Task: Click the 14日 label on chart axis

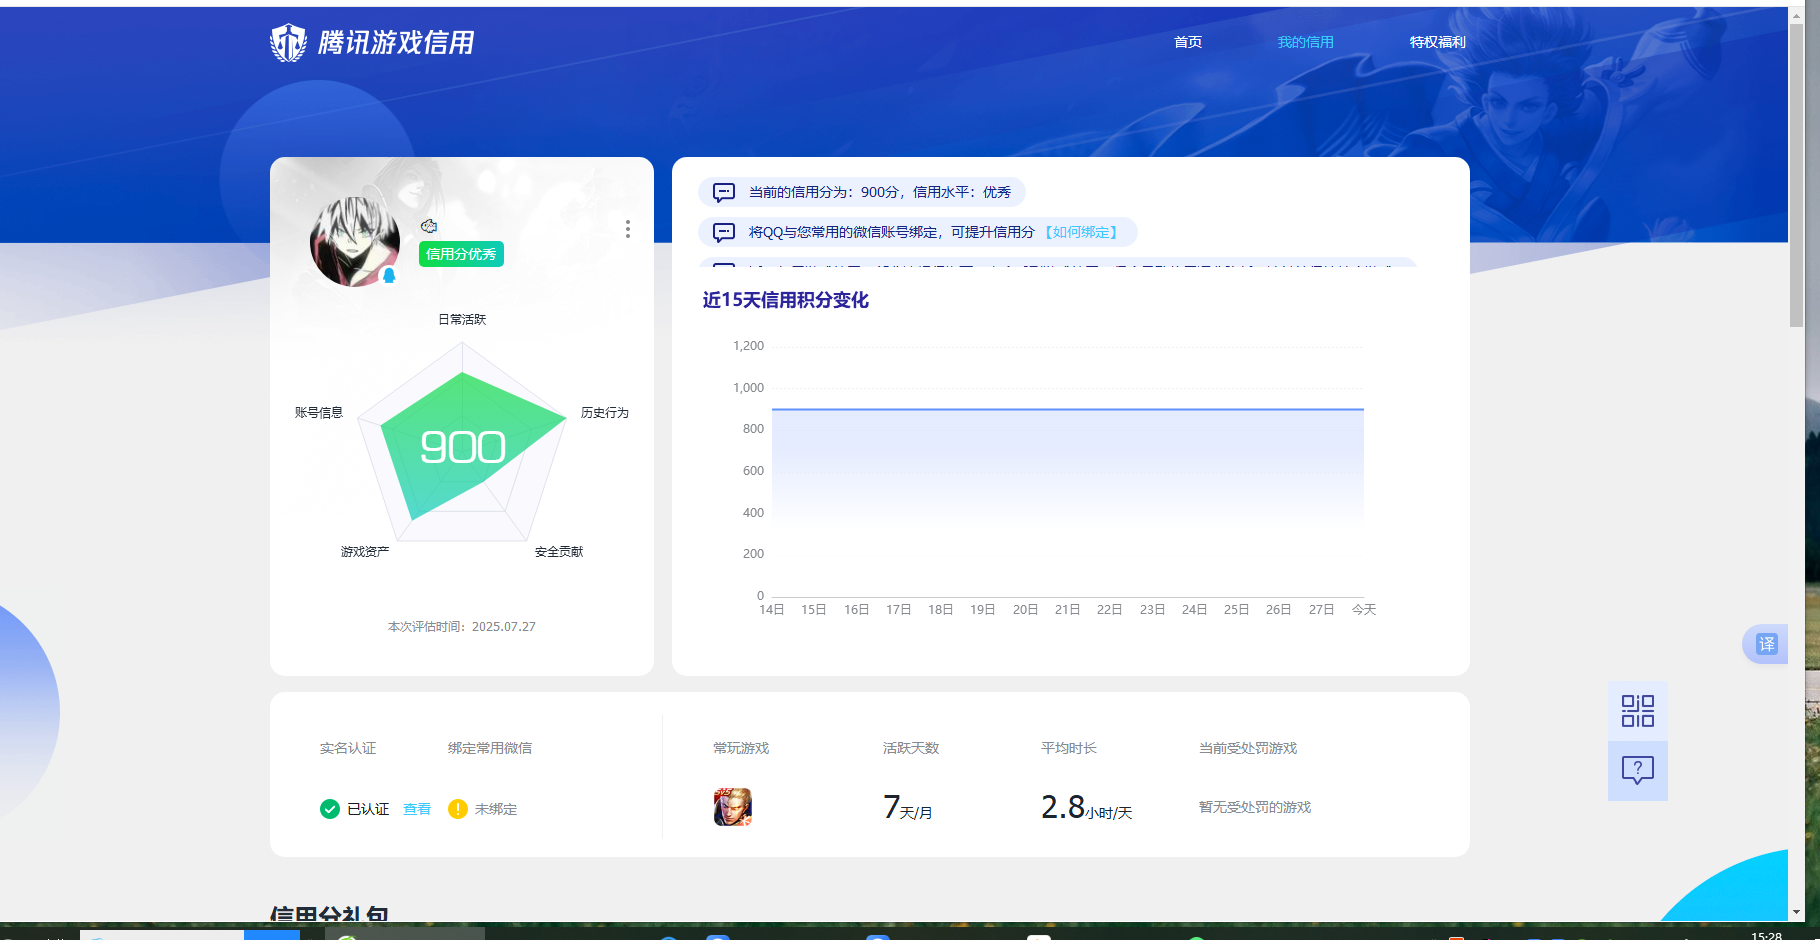Action: click(772, 610)
